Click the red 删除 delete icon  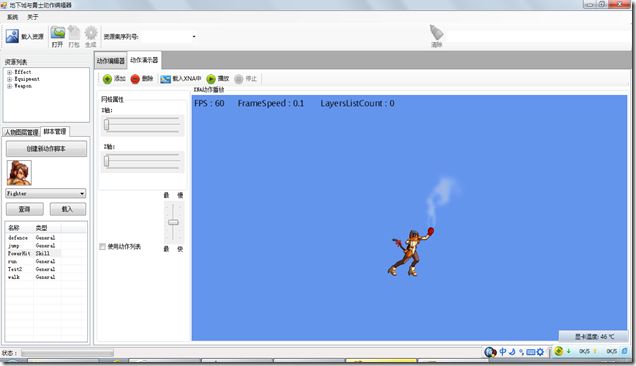click(x=135, y=79)
